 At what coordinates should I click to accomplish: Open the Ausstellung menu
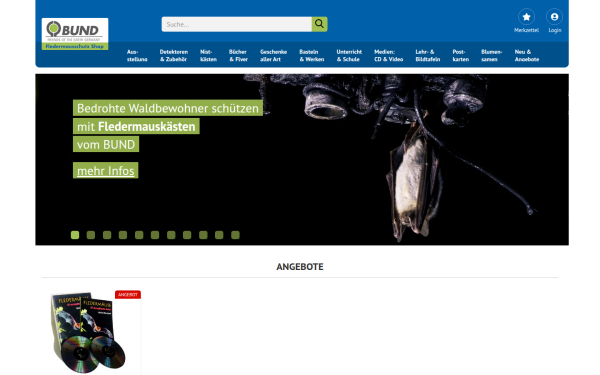pos(137,55)
